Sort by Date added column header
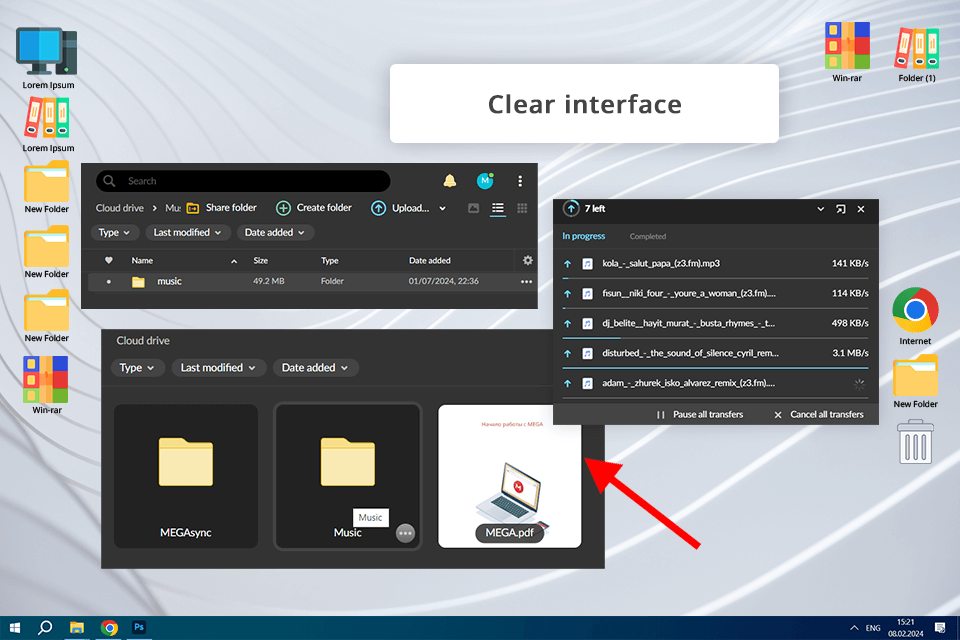960x640 pixels. tap(430, 260)
